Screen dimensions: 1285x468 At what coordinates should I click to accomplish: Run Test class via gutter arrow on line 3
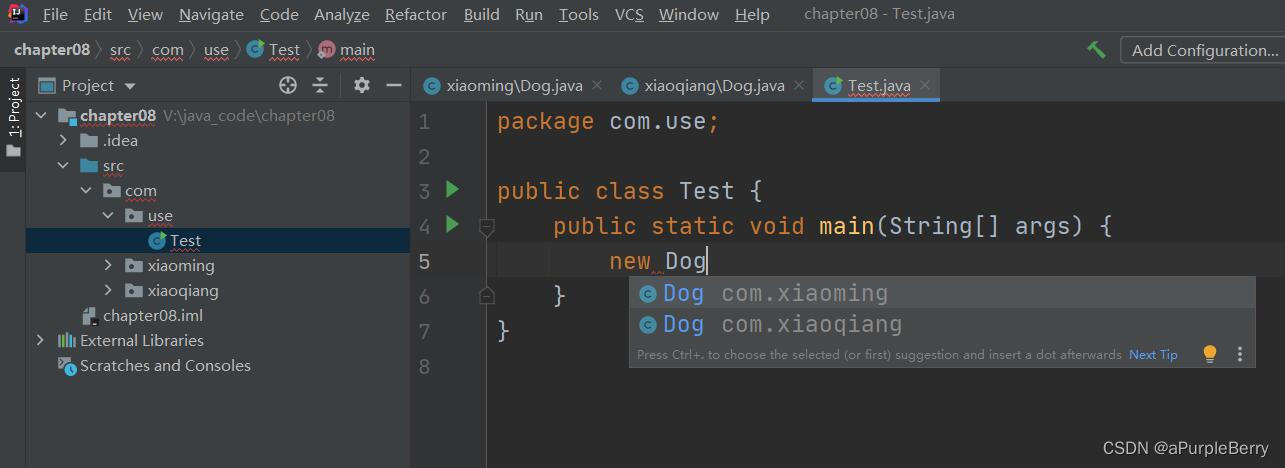point(452,189)
